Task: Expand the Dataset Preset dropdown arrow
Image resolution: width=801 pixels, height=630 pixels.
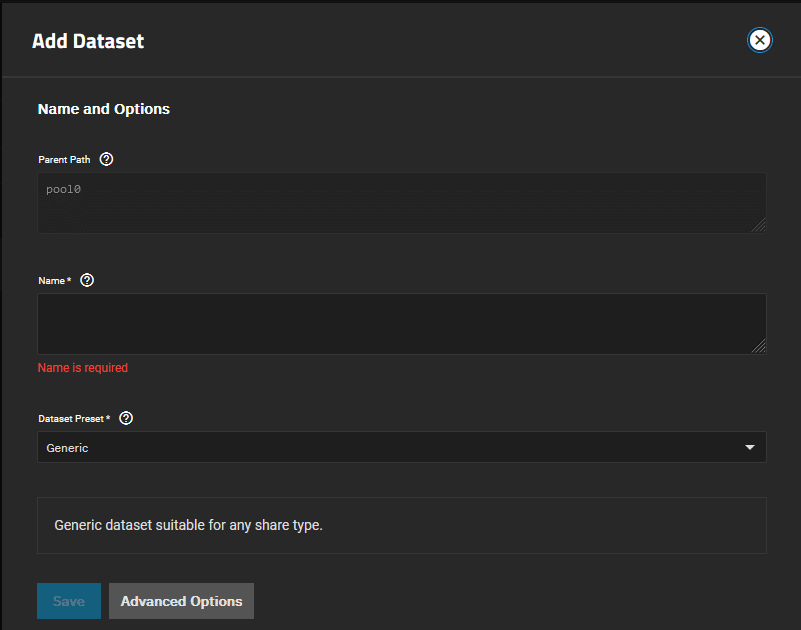Action: coord(750,448)
